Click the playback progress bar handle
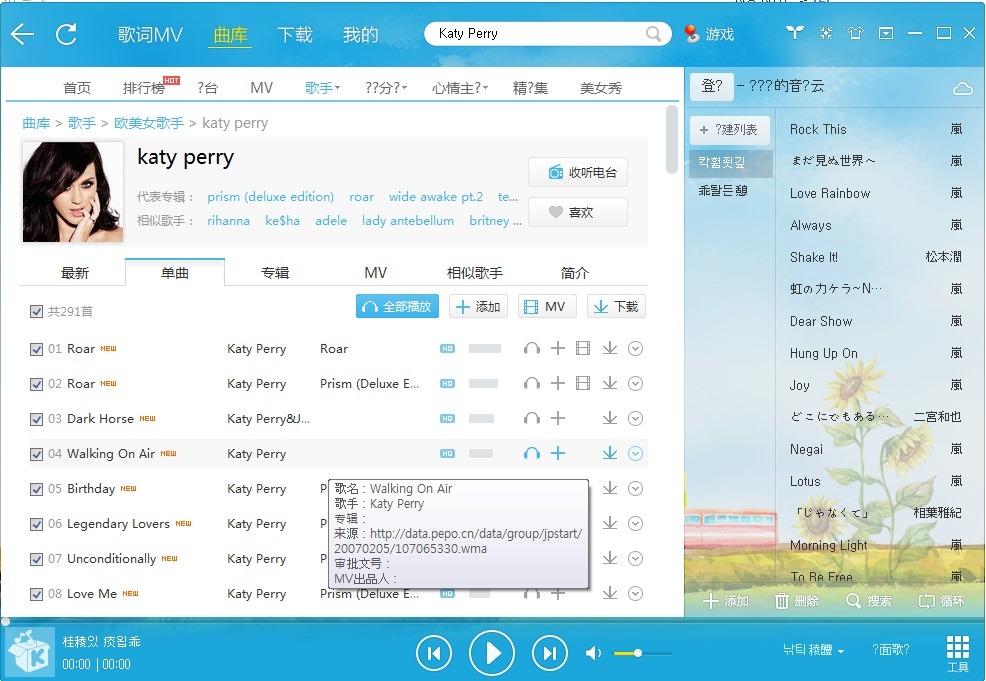This screenshot has height=681, width=986. coord(6,622)
